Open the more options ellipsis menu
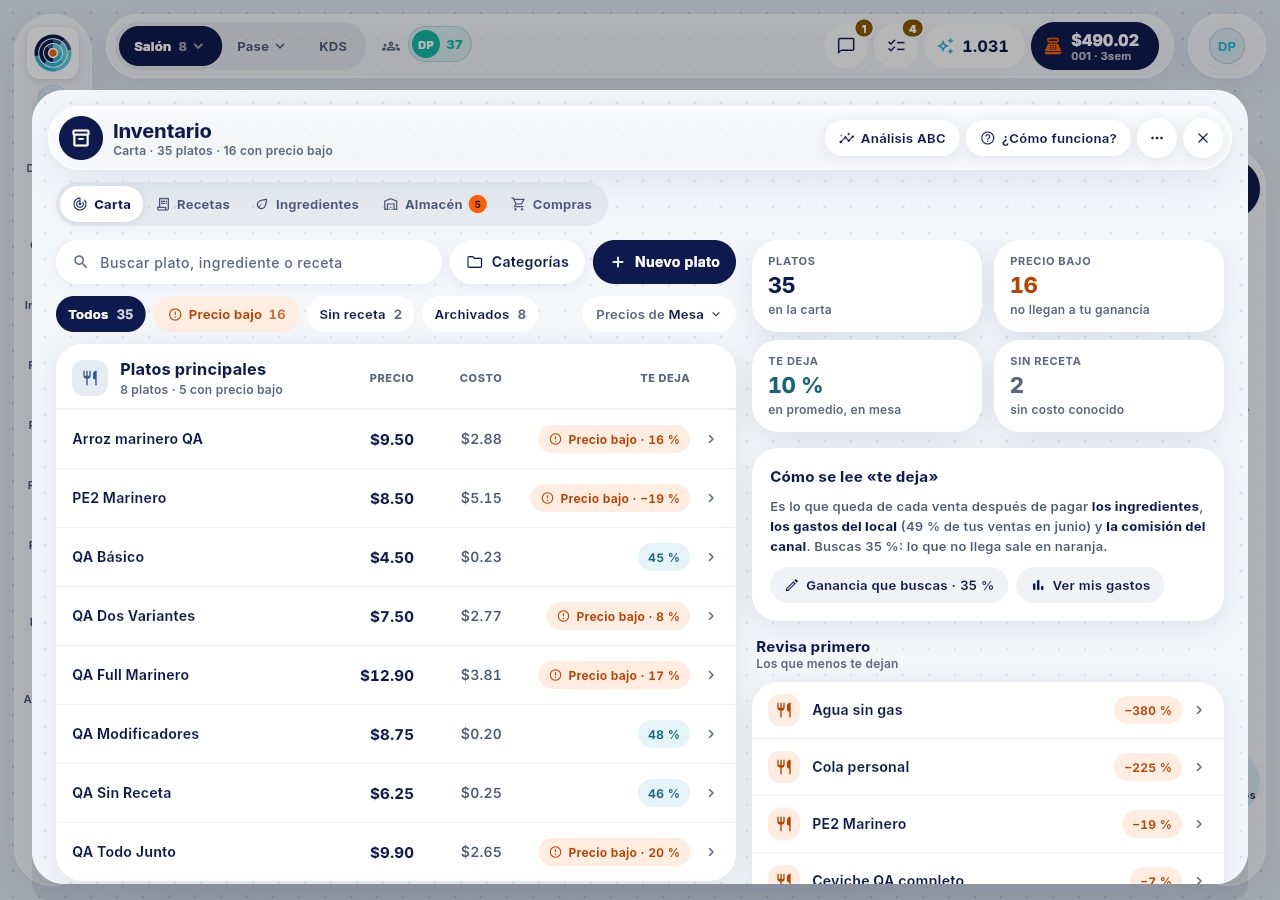 pos(1157,138)
